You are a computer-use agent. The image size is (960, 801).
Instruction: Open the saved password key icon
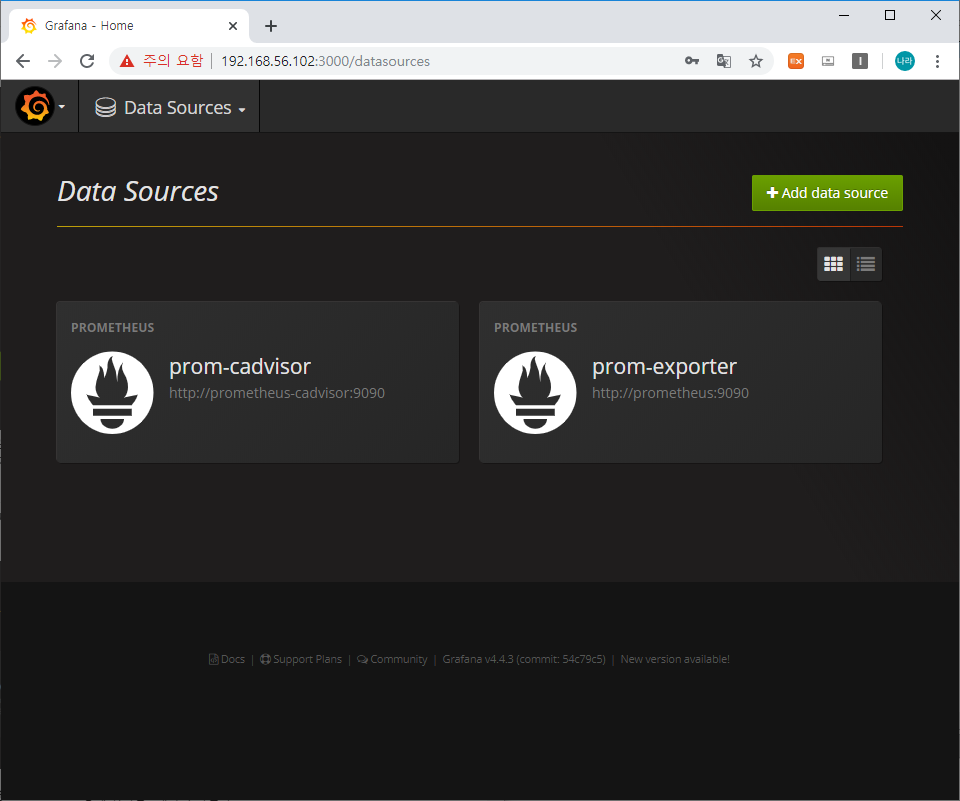tap(692, 61)
